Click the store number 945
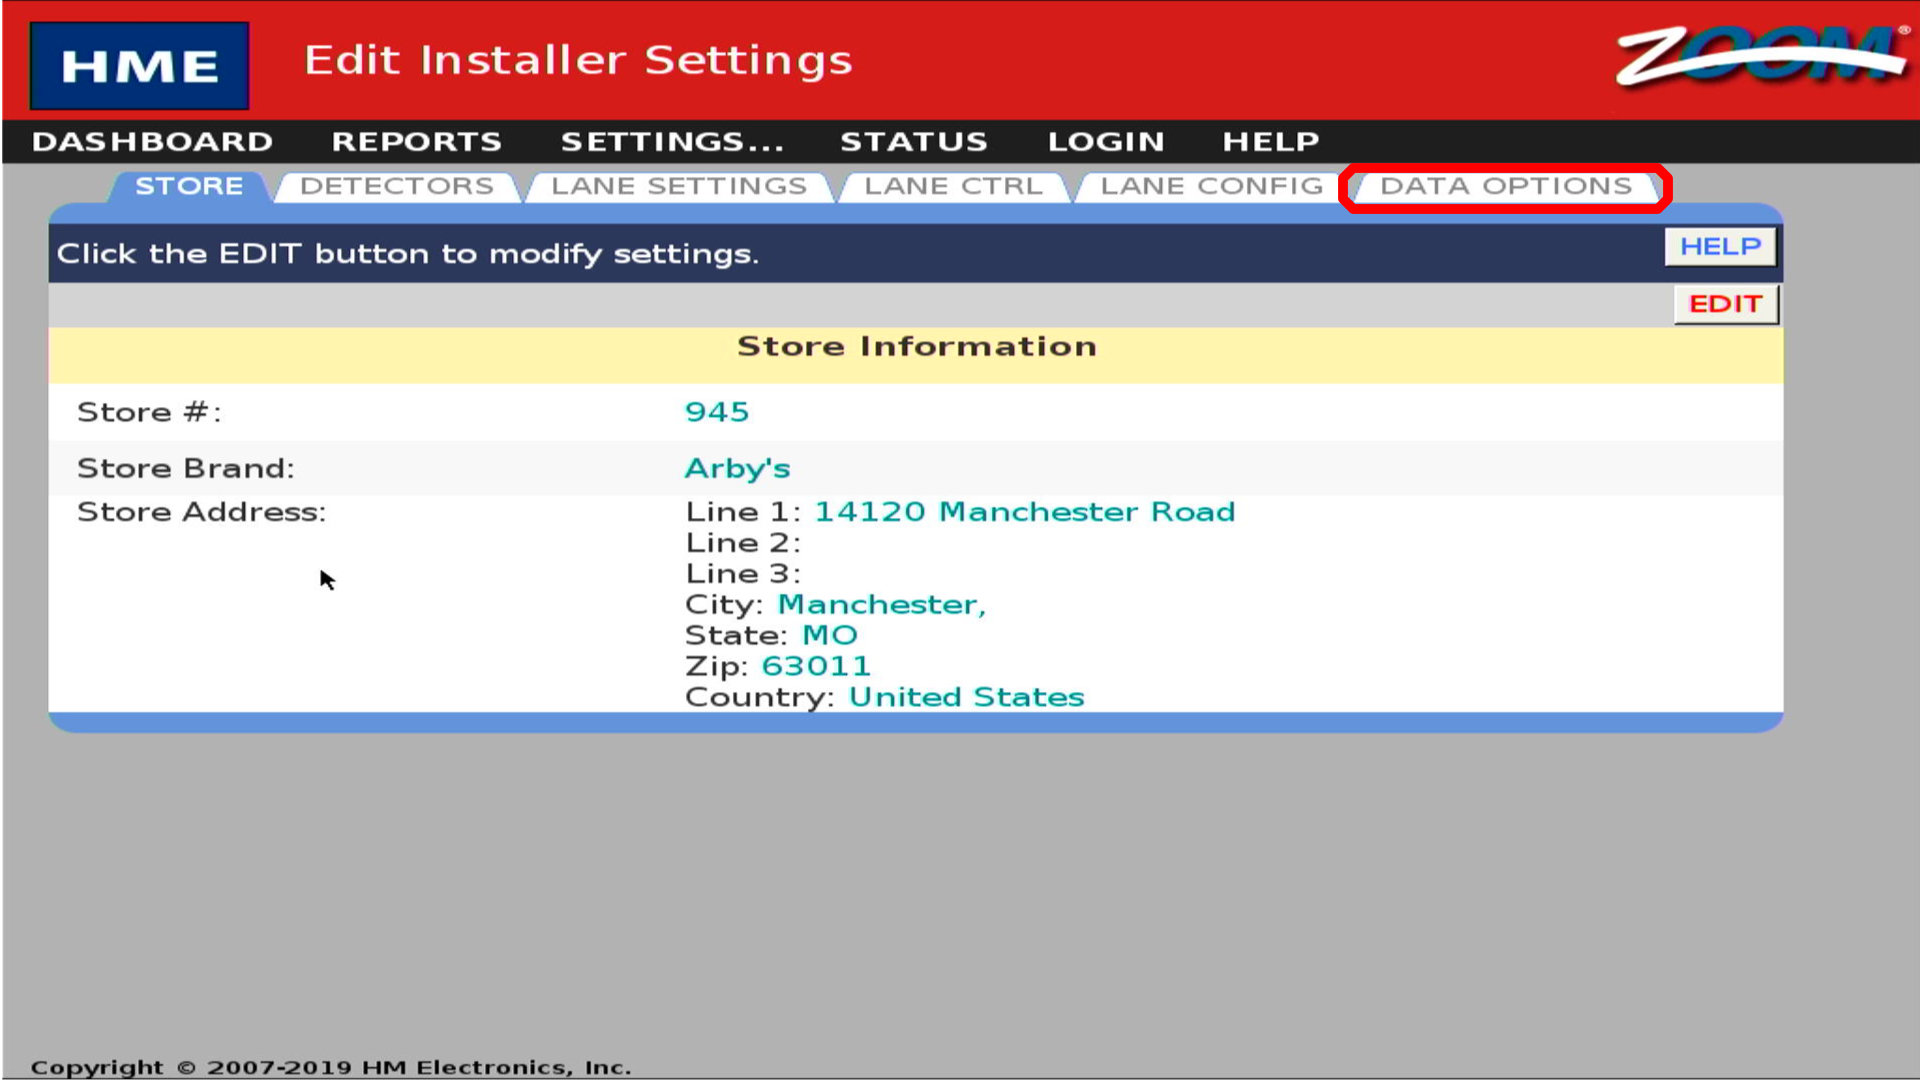This screenshot has width=1920, height=1080. (716, 412)
